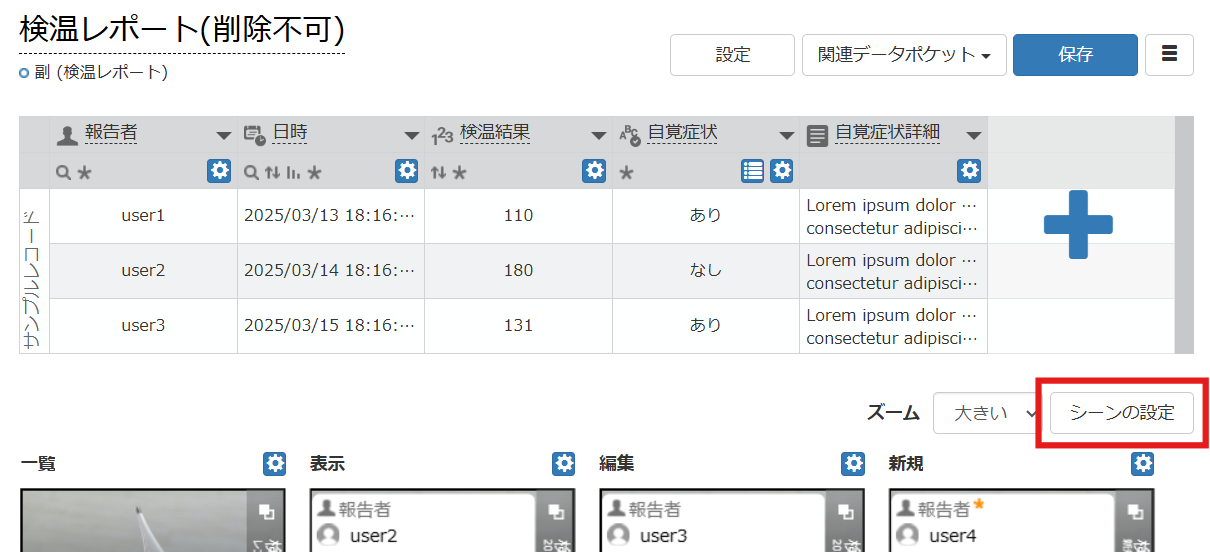1210x552 pixels.
Task: Click the 2025/03/15 date cell
Action: coord(331,325)
